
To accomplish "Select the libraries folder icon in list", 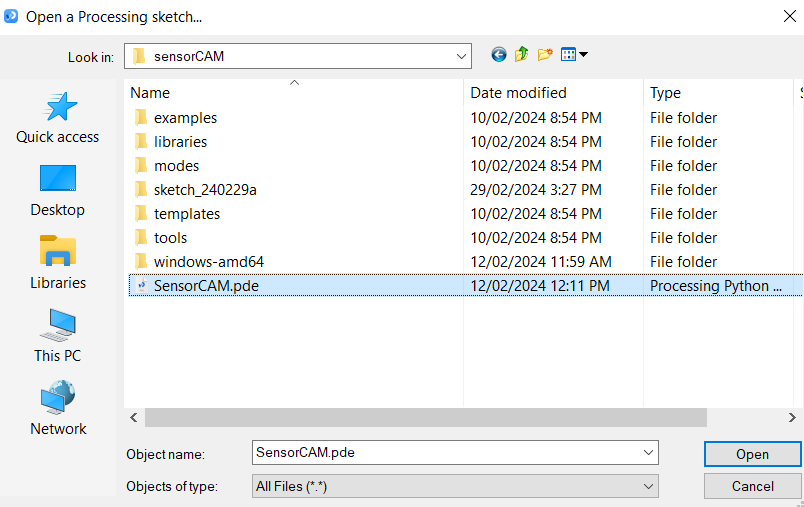I will tap(140, 141).
